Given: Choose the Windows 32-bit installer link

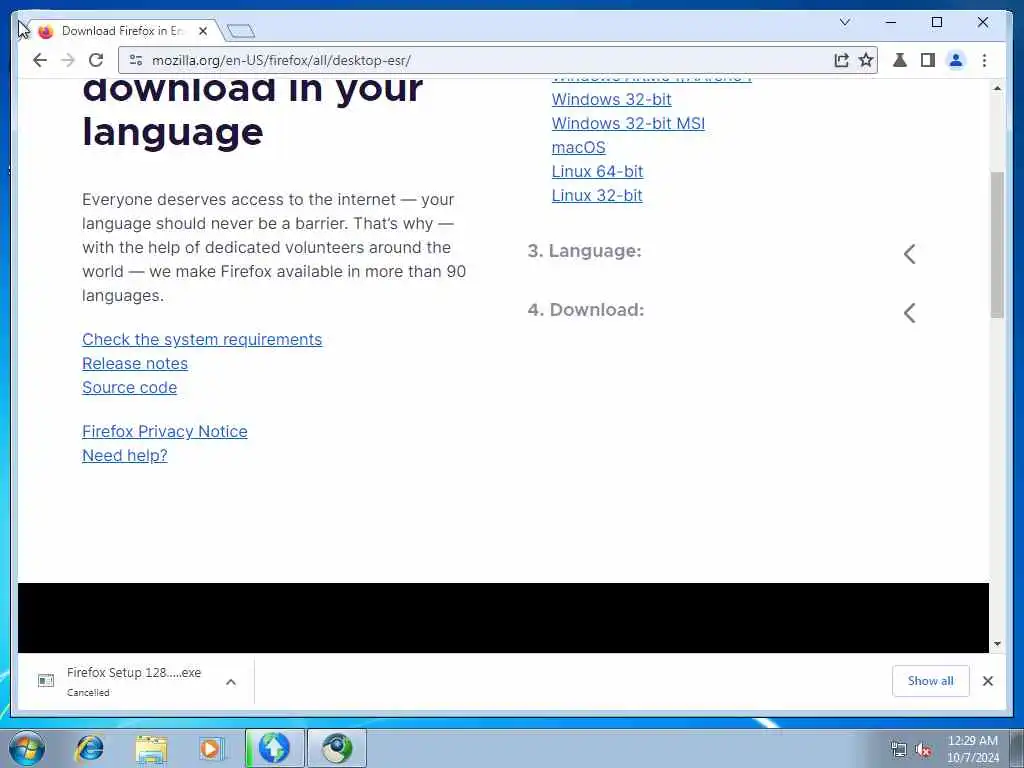Looking at the screenshot, I should tap(611, 99).
